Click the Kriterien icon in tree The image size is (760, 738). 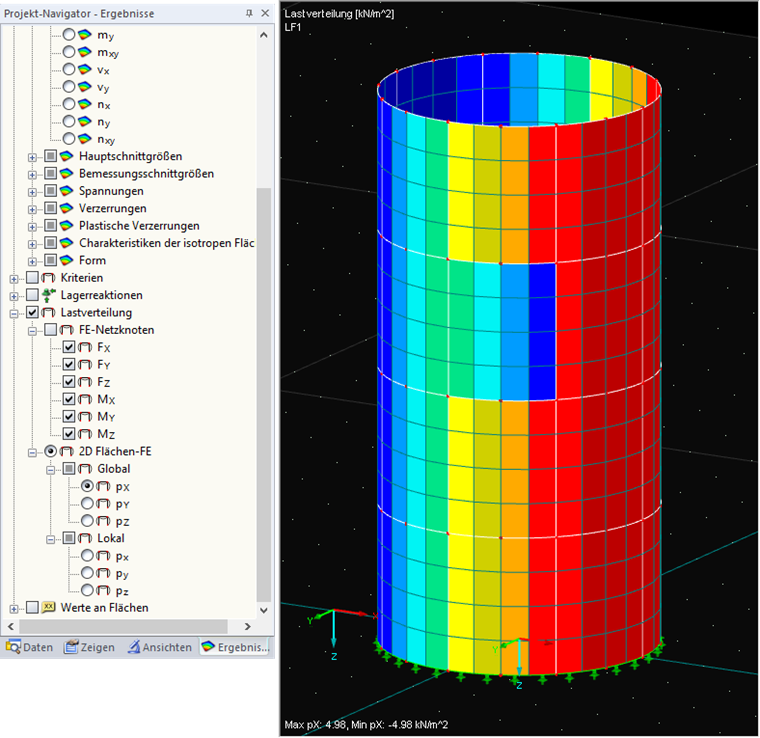coord(50,277)
